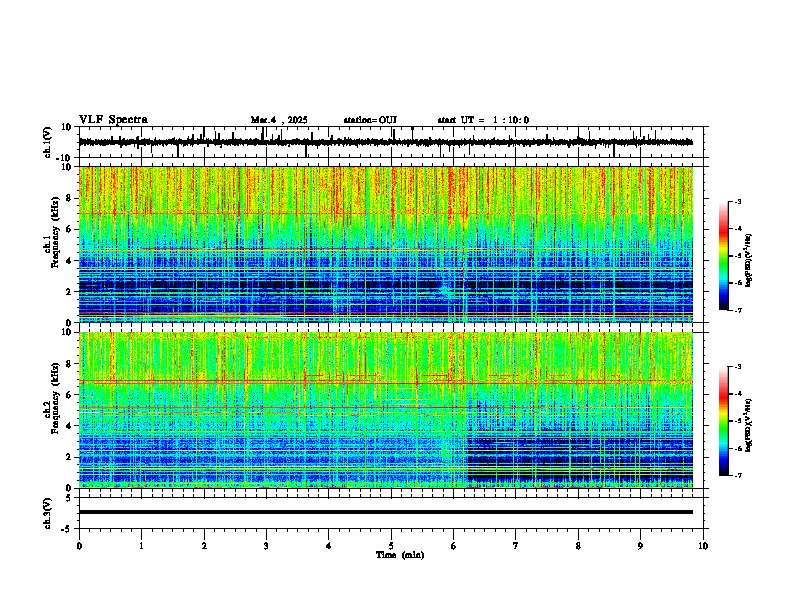
Task: Click the "4" kHz tick on ch.2 frequency axis
Action: 70,426
